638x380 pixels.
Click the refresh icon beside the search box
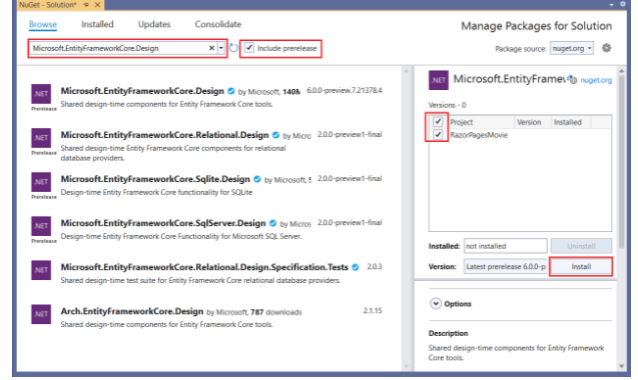(234, 48)
